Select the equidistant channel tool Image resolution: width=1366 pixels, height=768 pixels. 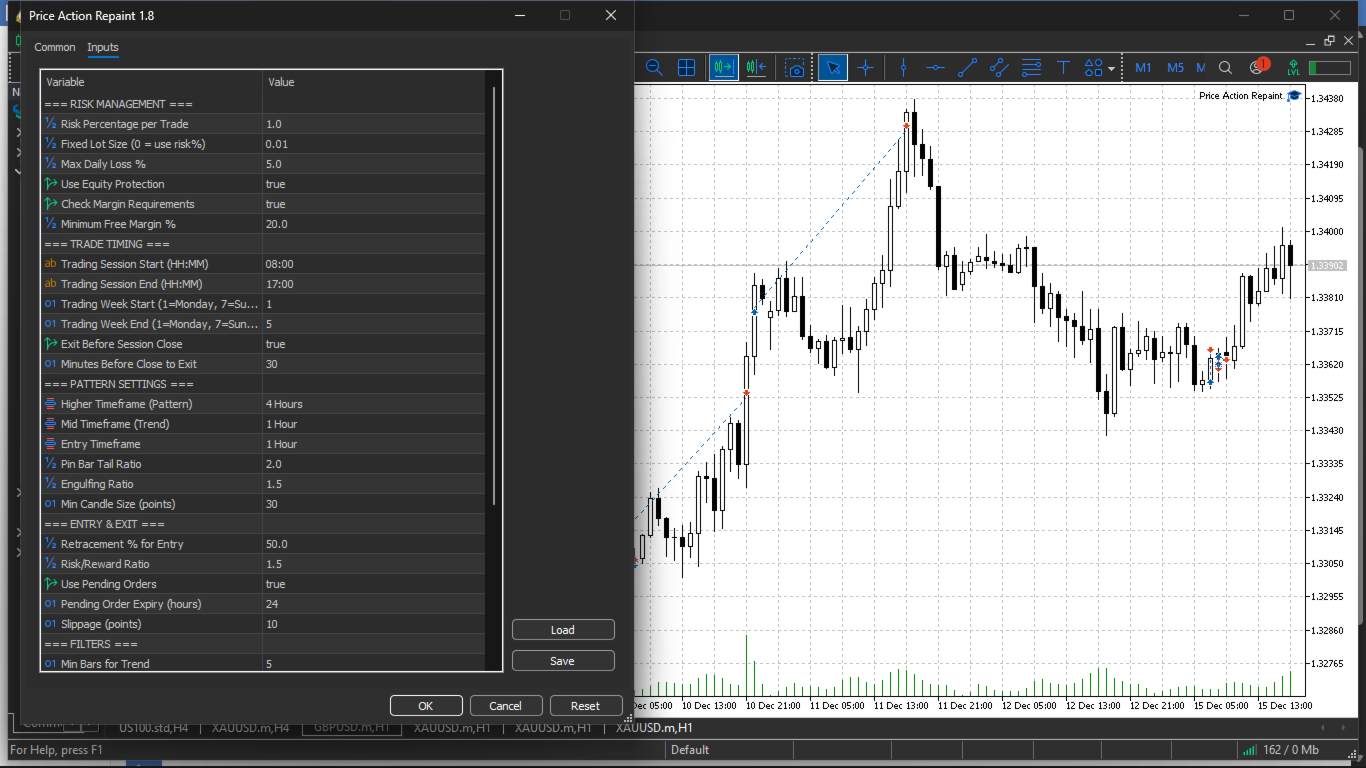(x=999, y=68)
